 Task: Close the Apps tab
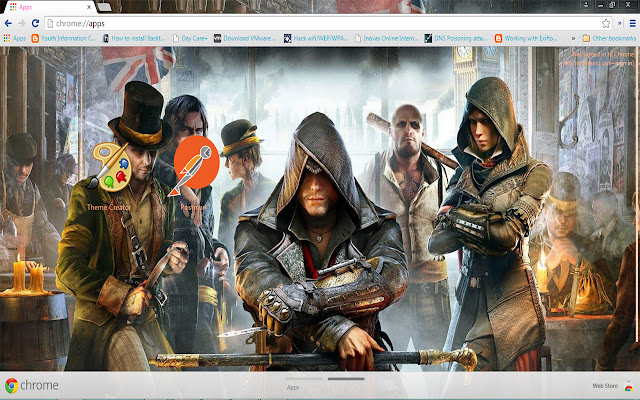coord(89,7)
